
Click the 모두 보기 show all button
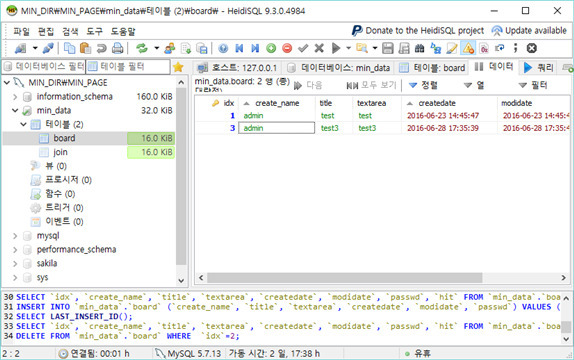coord(371,86)
